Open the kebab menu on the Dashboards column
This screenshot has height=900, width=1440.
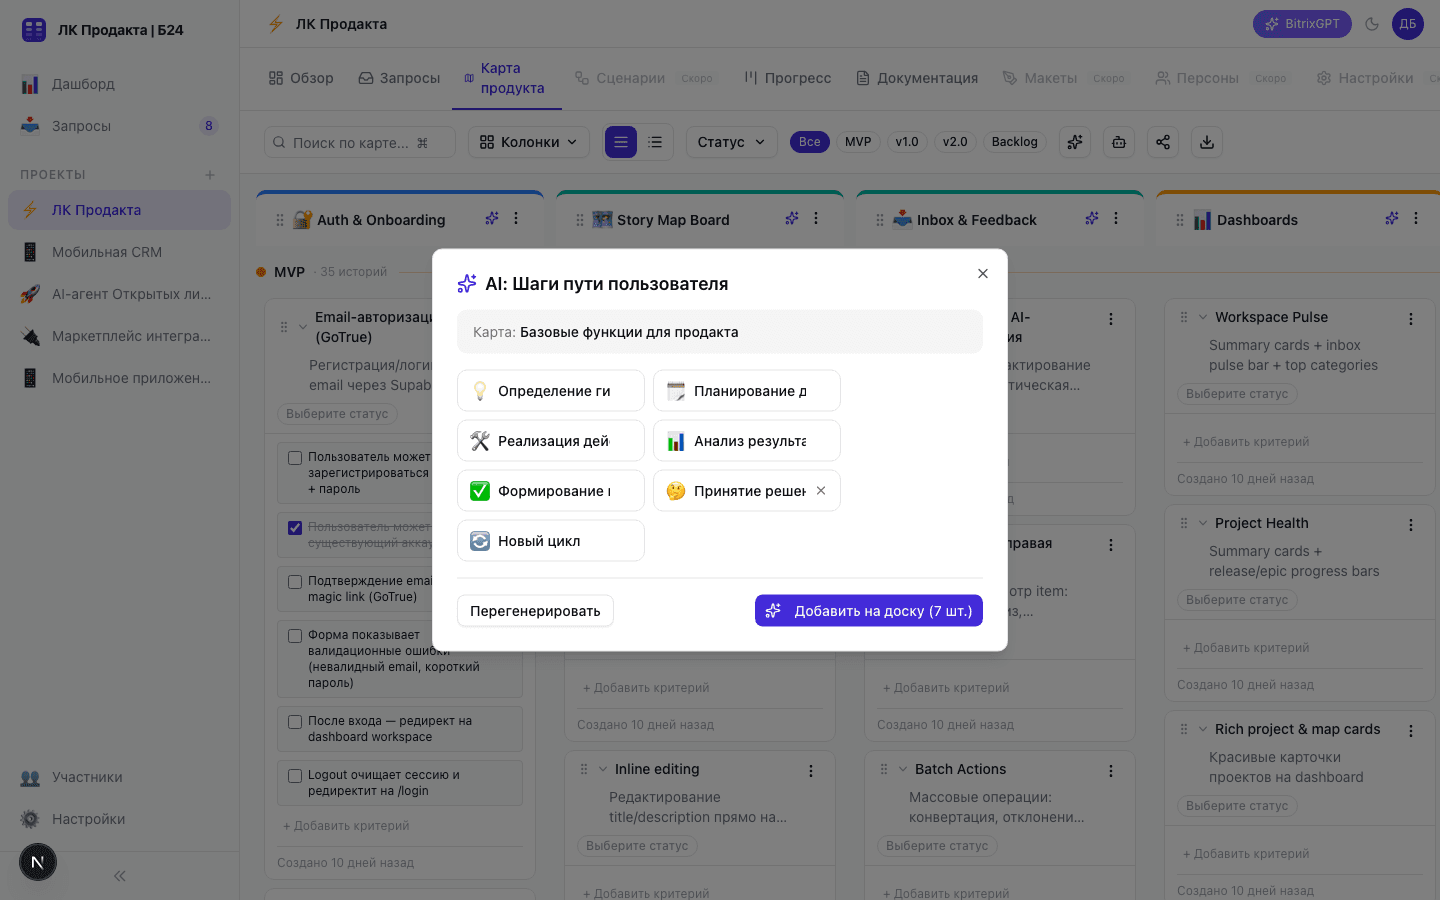pos(1415,218)
